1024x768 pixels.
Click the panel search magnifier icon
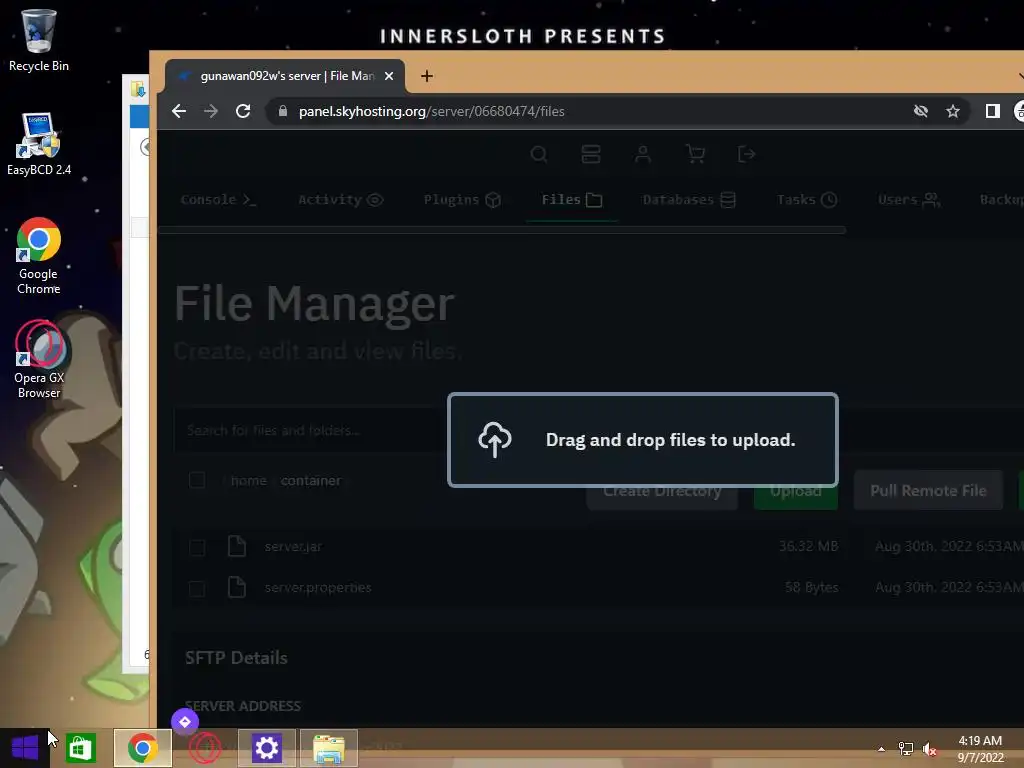click(539, 154)
